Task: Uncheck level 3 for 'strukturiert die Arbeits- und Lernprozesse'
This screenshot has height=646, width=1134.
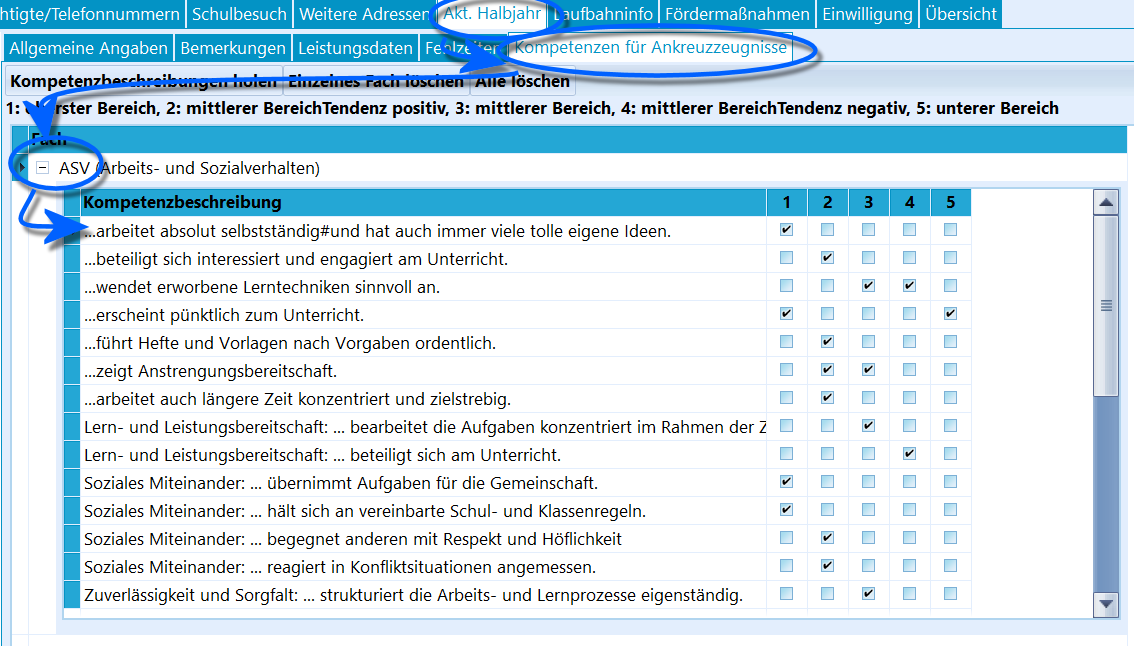Action: tap(869, 594)
